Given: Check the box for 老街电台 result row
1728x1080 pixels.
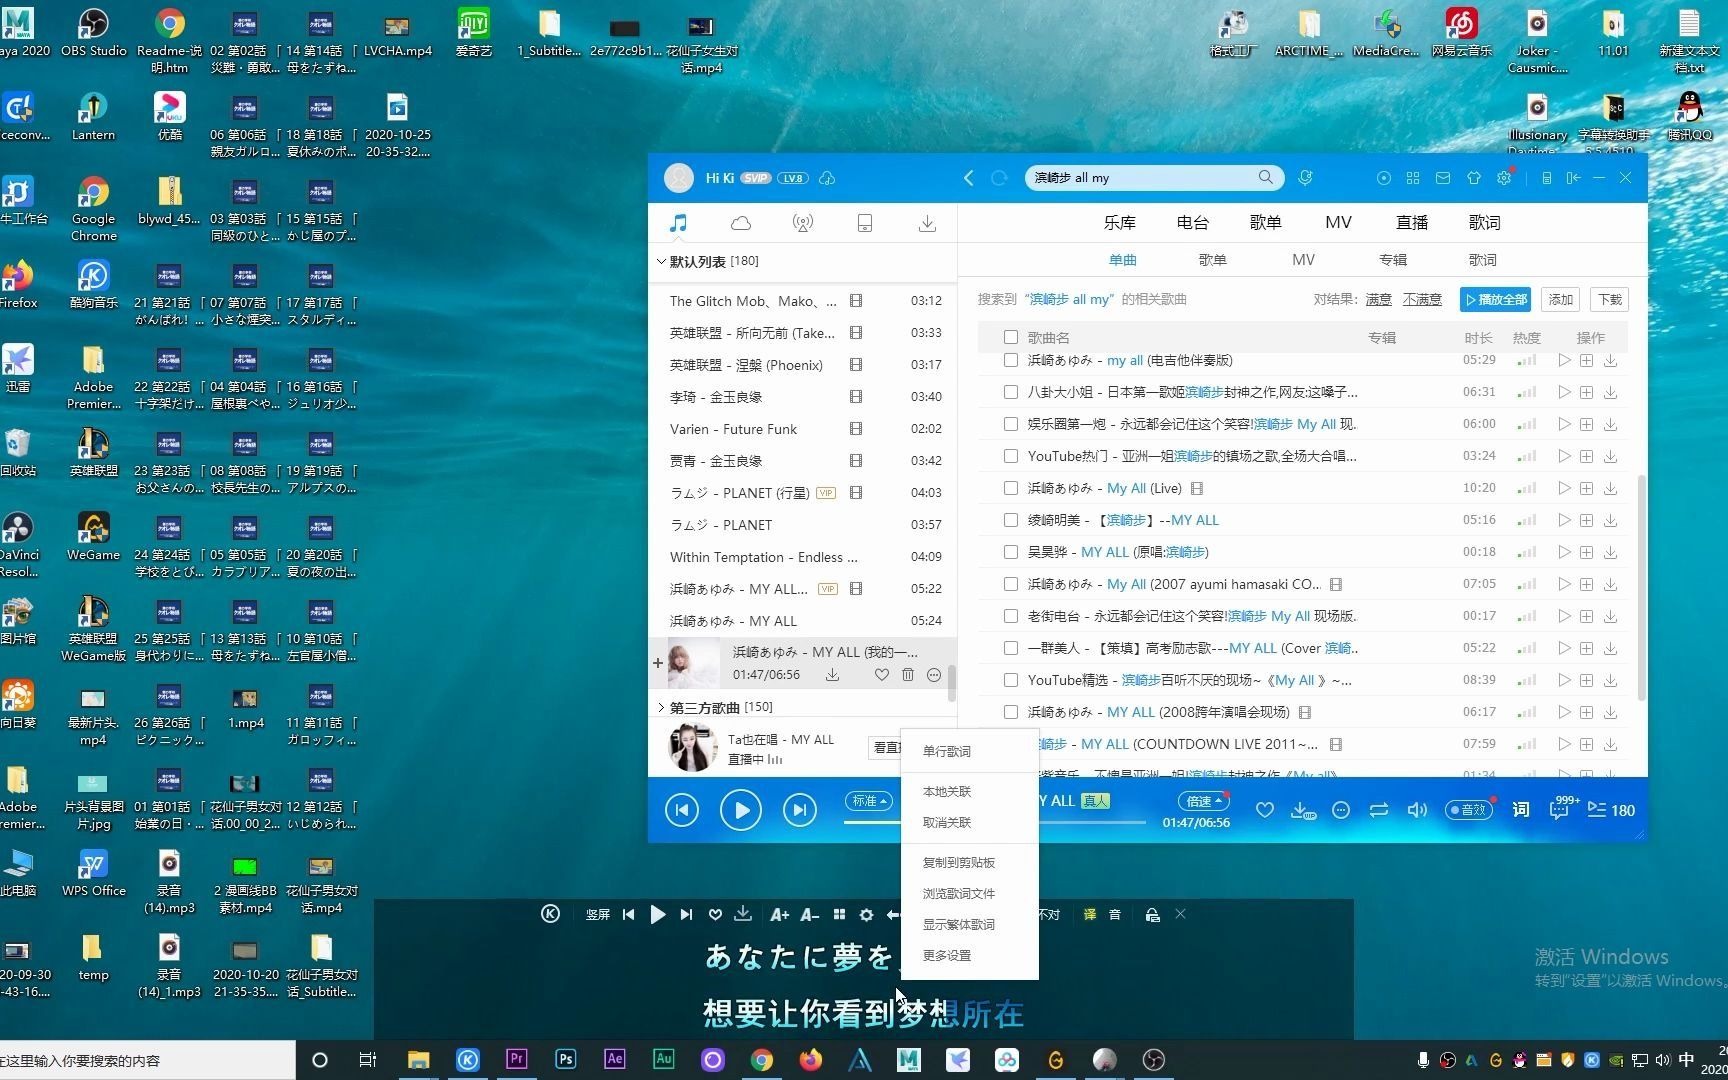Looking at the screenshot, I should pos(1010,616).
